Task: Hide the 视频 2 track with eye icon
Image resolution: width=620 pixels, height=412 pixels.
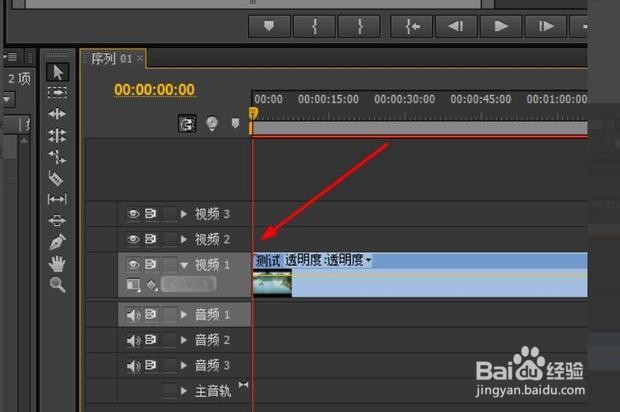Action: click(133, 239)
